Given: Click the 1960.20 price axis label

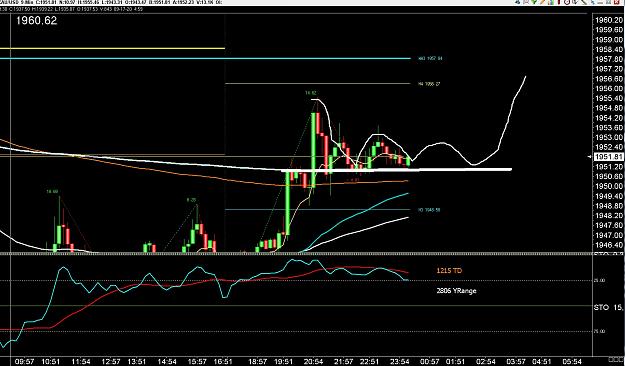Looking at the screenshot, I should [x=608, y=20].
